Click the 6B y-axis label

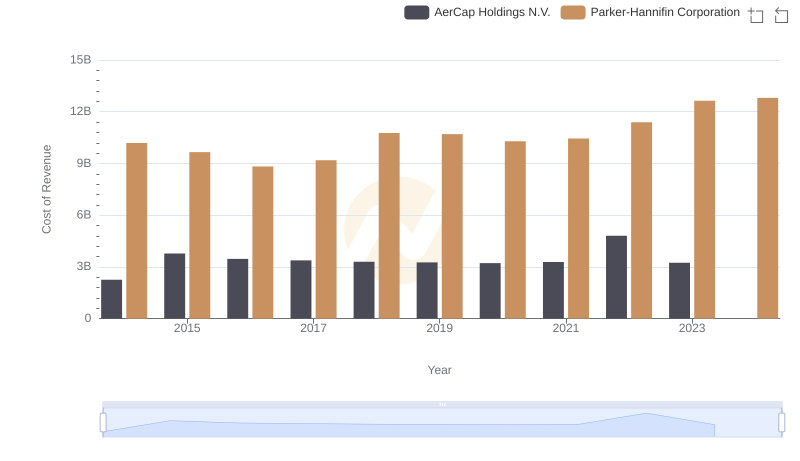tap(84, 215)
